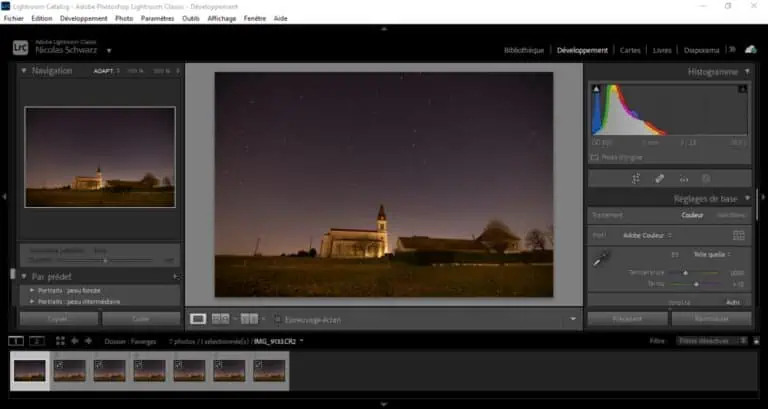Show secondary window display option 2

(37, 341)
